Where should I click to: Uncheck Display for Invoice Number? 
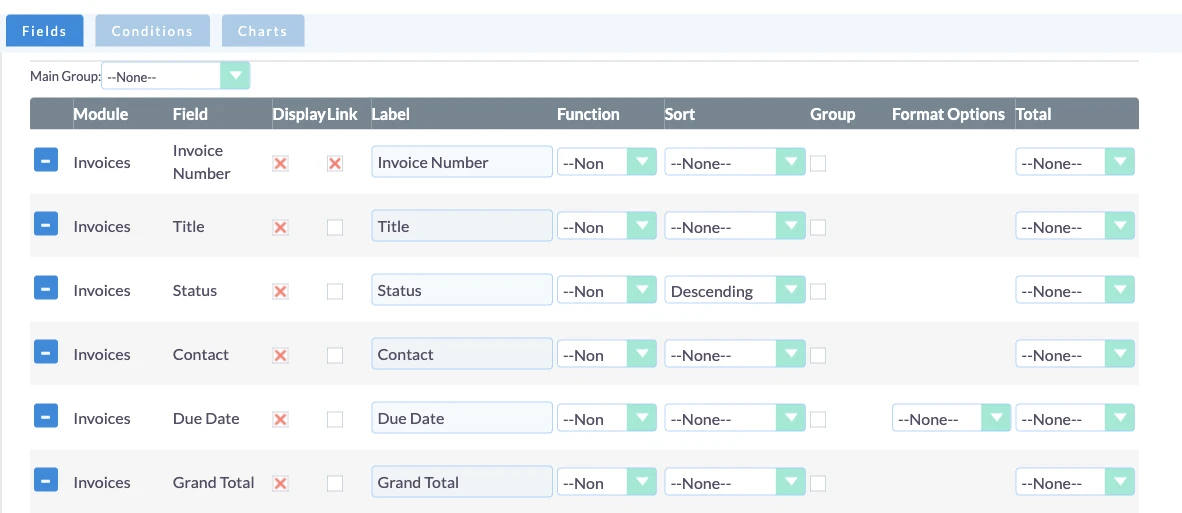point(281,163)
